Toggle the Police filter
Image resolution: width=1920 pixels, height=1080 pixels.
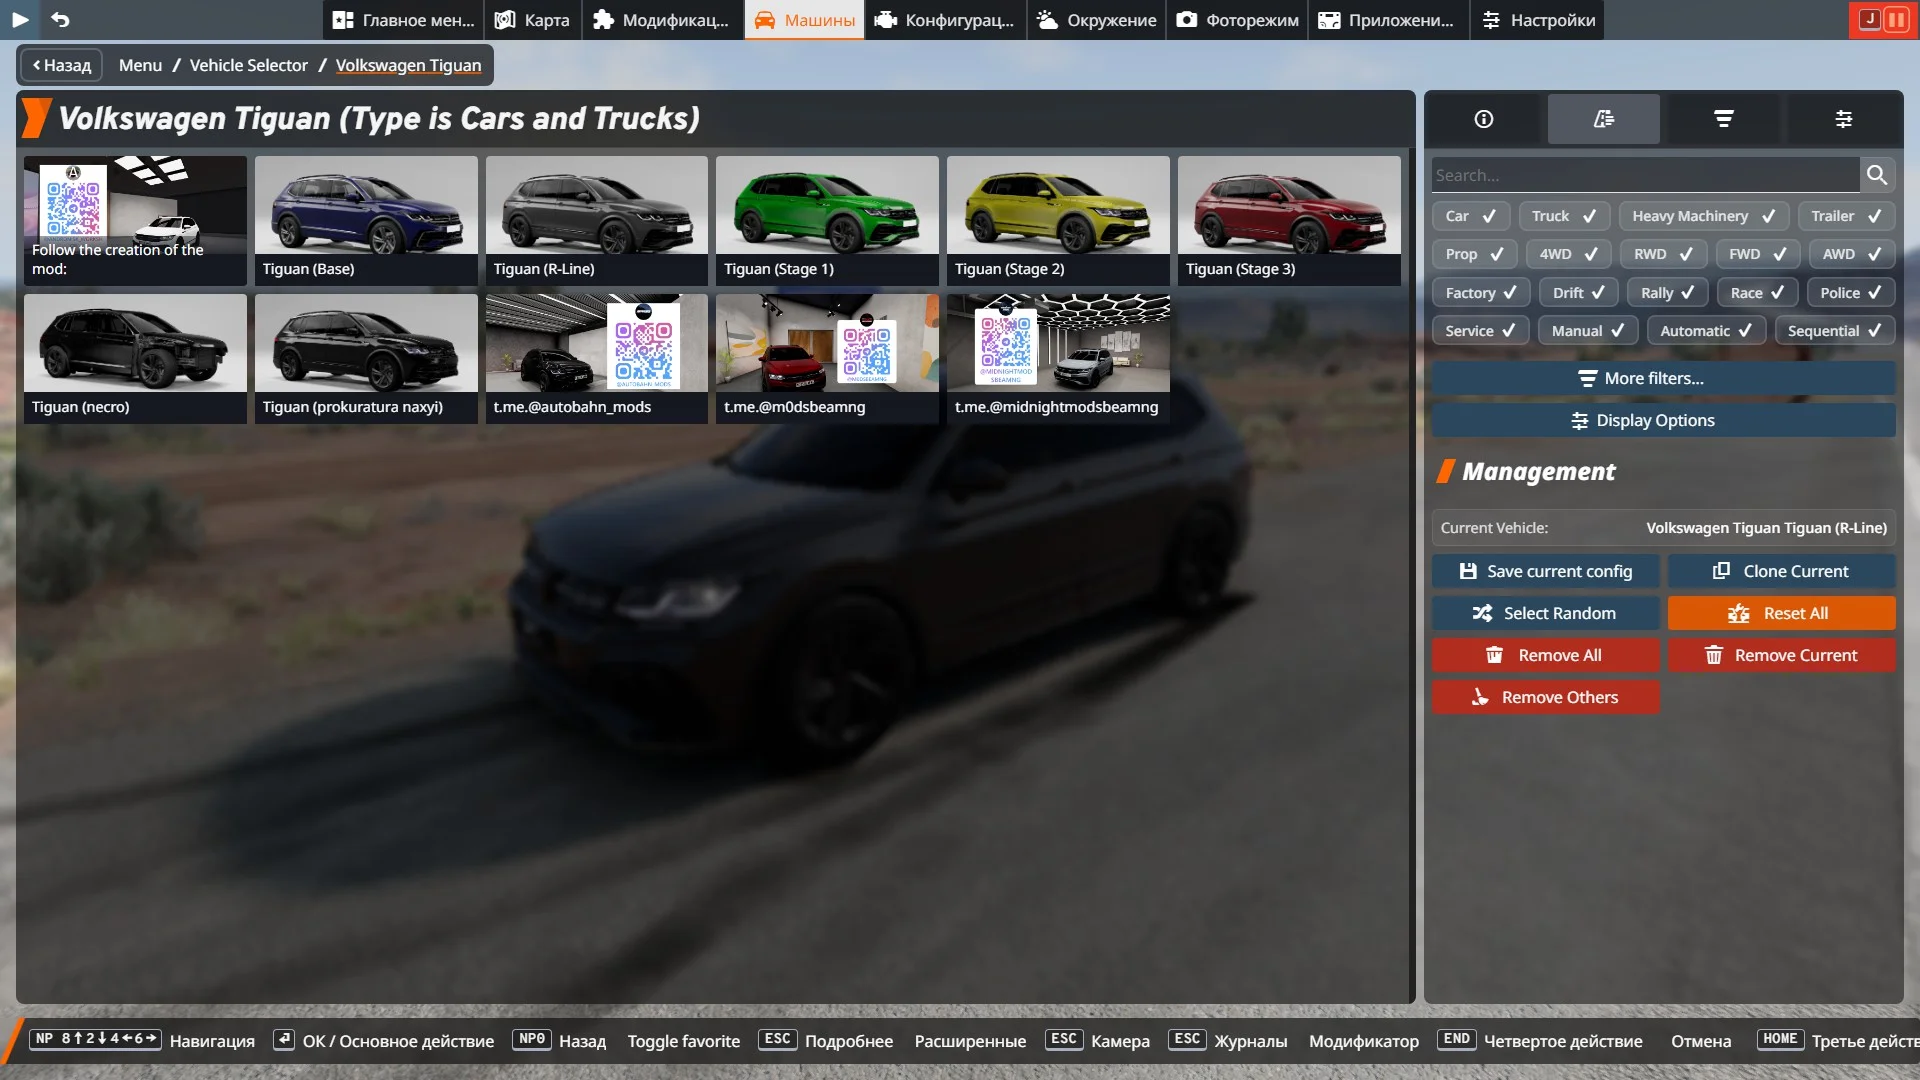[1851, 293]
